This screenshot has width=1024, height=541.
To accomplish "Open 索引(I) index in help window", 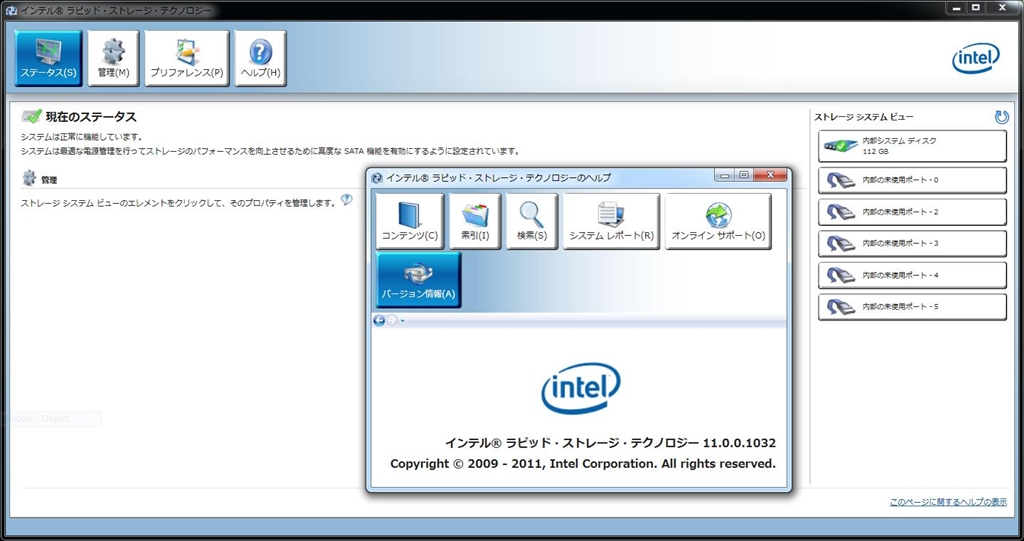I will point(475,221).
